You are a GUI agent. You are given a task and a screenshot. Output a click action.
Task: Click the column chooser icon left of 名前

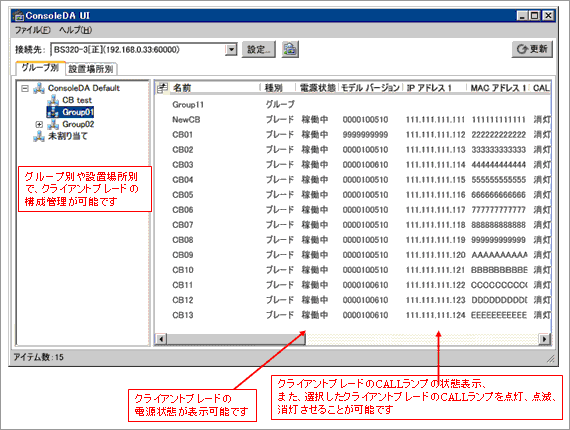162,88
